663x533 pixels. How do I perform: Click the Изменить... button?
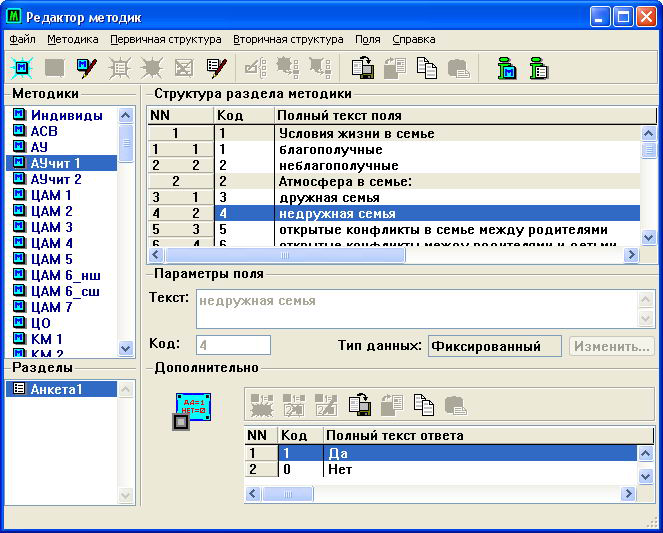612,346
